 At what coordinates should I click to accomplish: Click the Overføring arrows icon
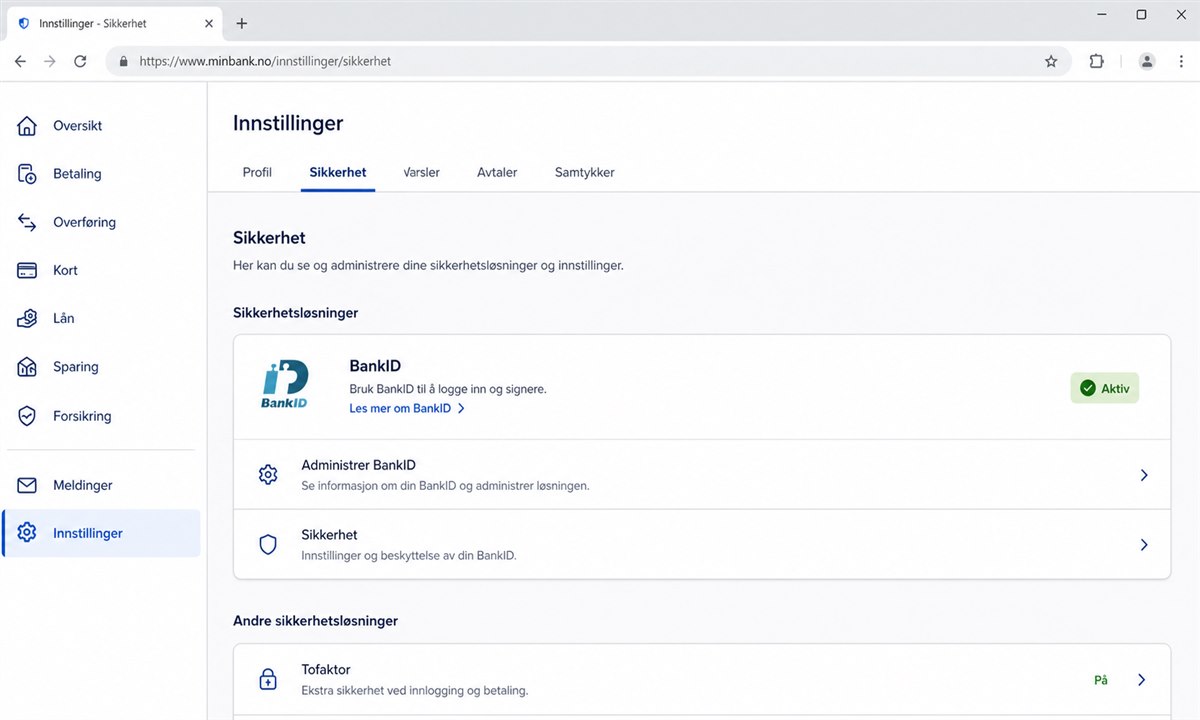[x=27, y=222]
